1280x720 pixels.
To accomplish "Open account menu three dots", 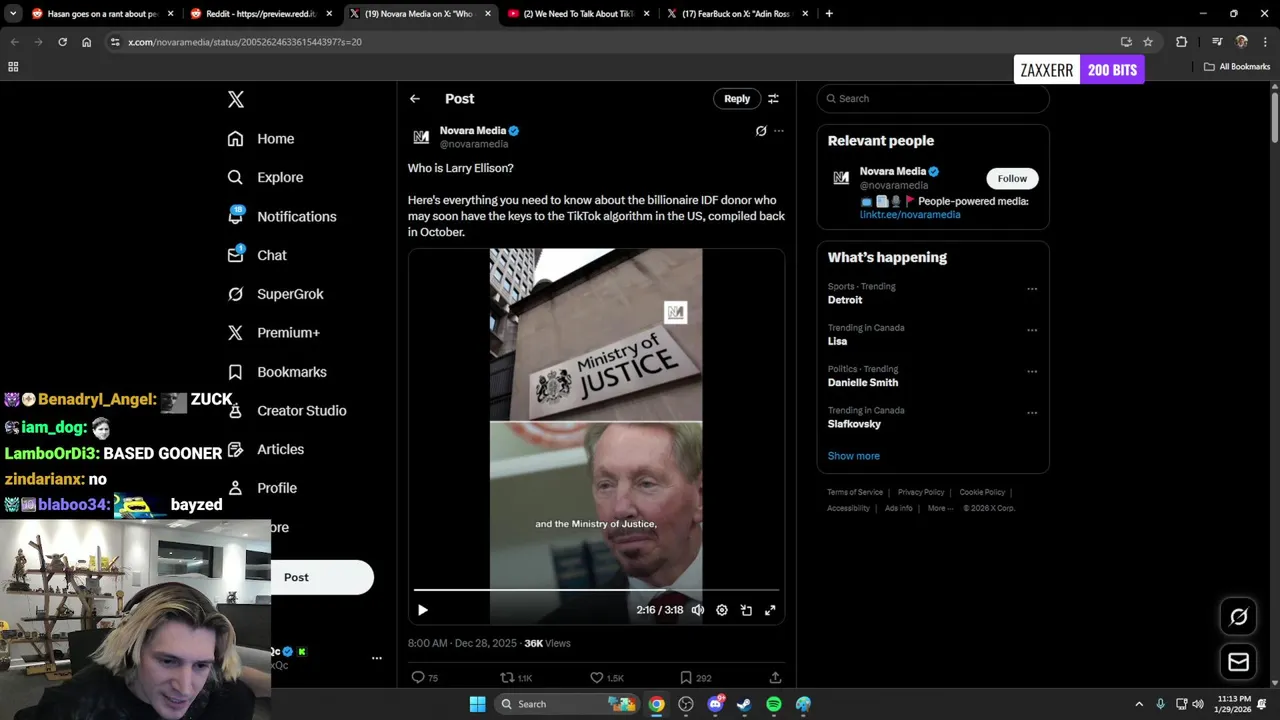I will (377, 658).
